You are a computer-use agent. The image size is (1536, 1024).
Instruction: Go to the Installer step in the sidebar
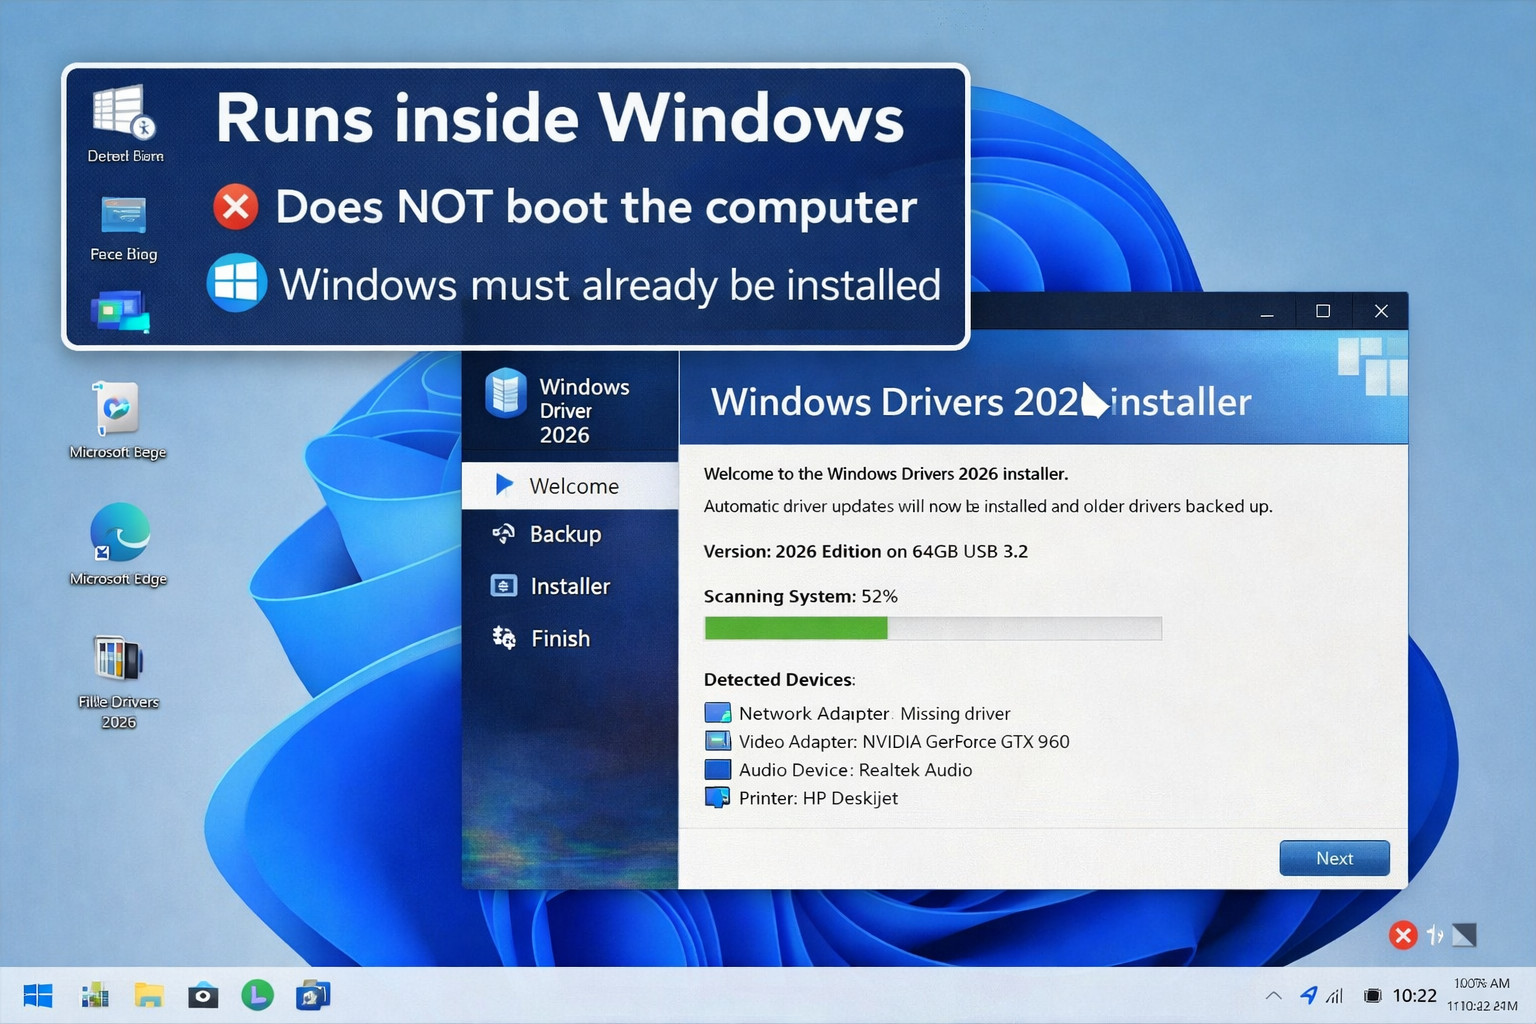point(570,586)
